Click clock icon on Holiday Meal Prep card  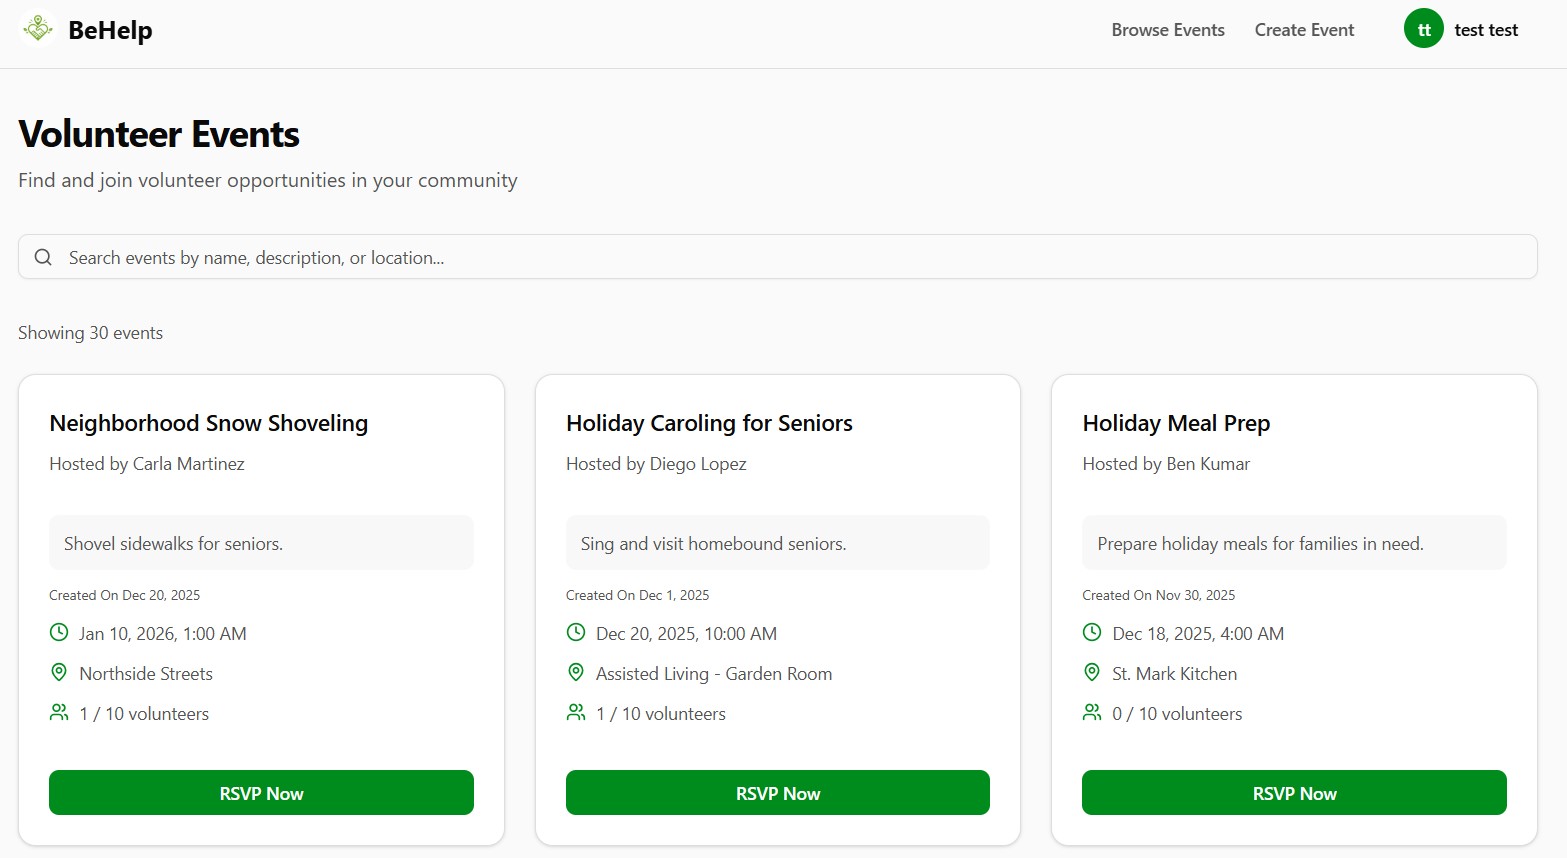tap(1092, 633)
